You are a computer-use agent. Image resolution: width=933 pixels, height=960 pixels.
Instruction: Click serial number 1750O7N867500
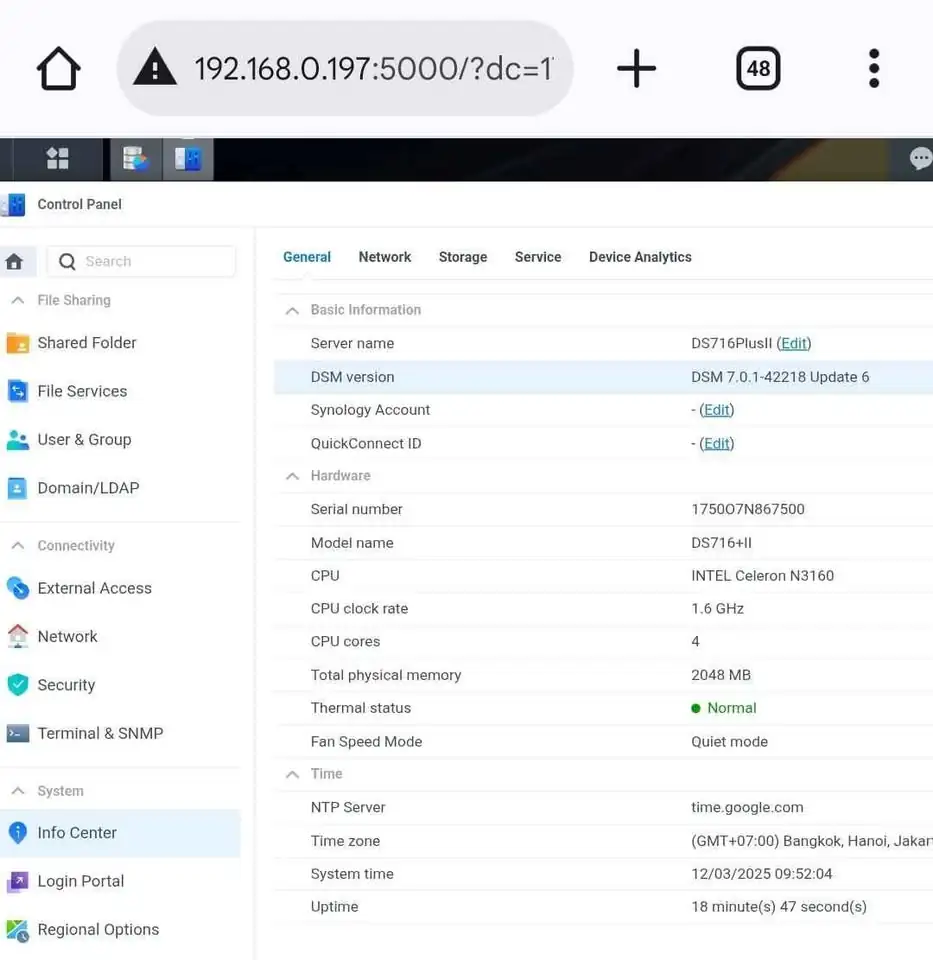pyautogui.click(x=748, y=509)
